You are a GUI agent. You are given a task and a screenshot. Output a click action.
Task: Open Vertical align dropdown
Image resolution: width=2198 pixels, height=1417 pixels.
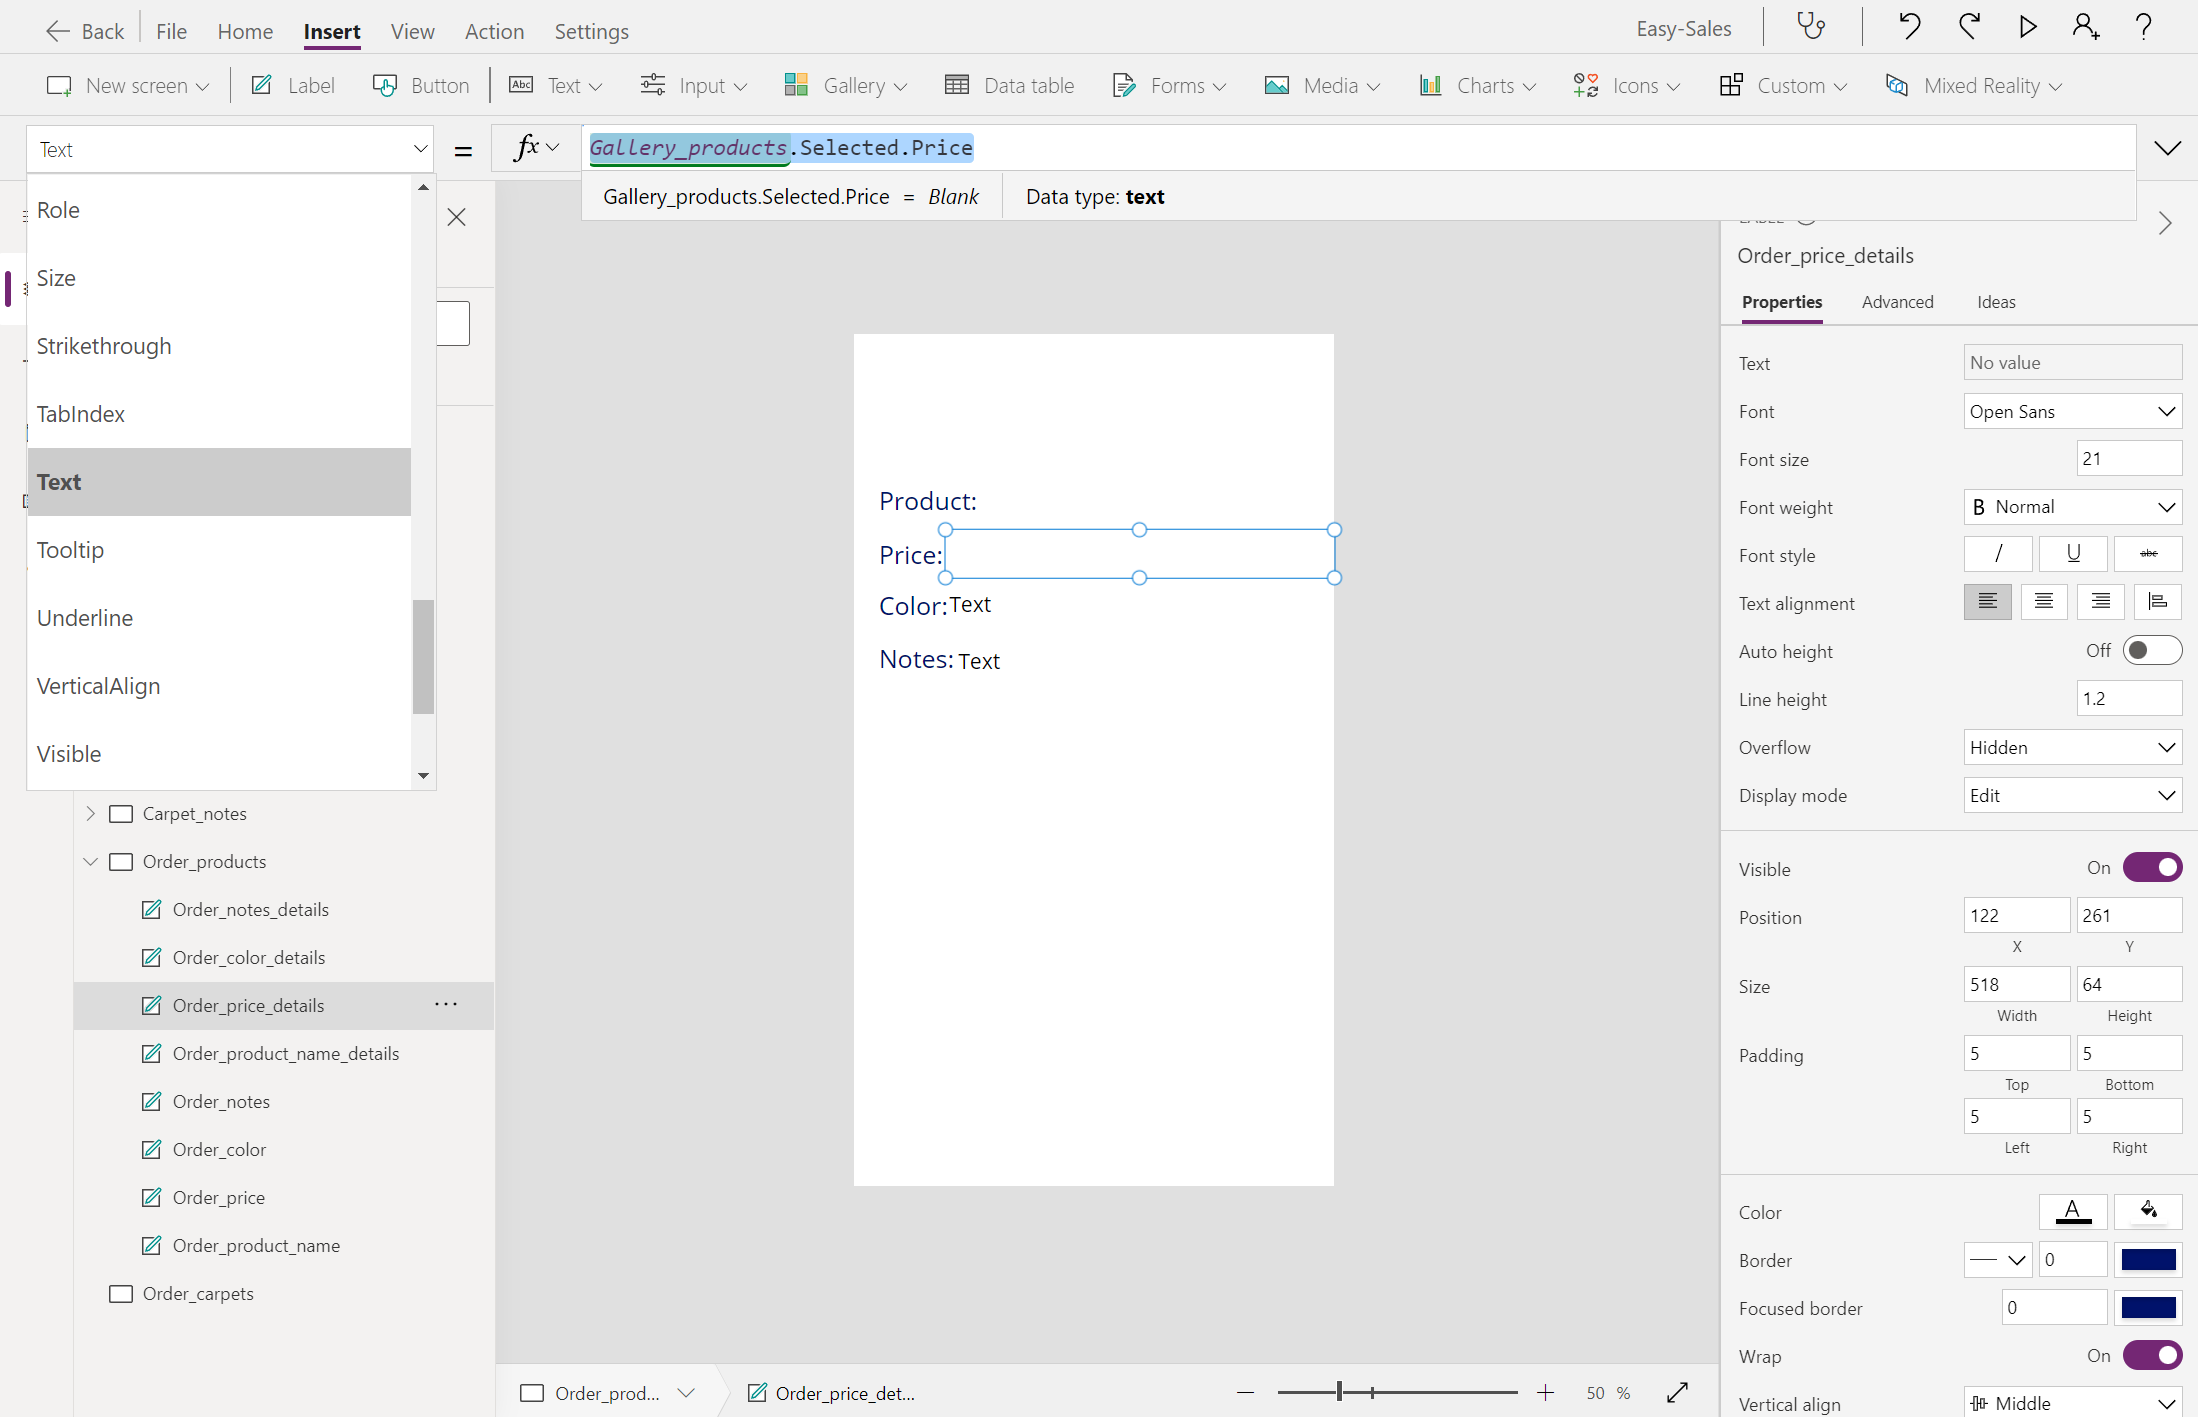(2072, 1403)
